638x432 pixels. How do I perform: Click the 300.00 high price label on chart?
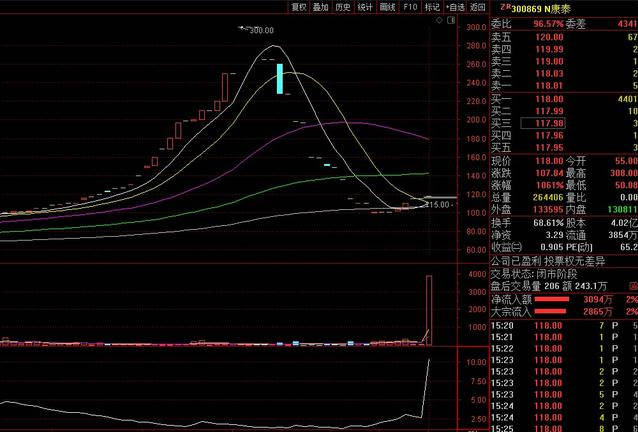[x=262, y=30]
